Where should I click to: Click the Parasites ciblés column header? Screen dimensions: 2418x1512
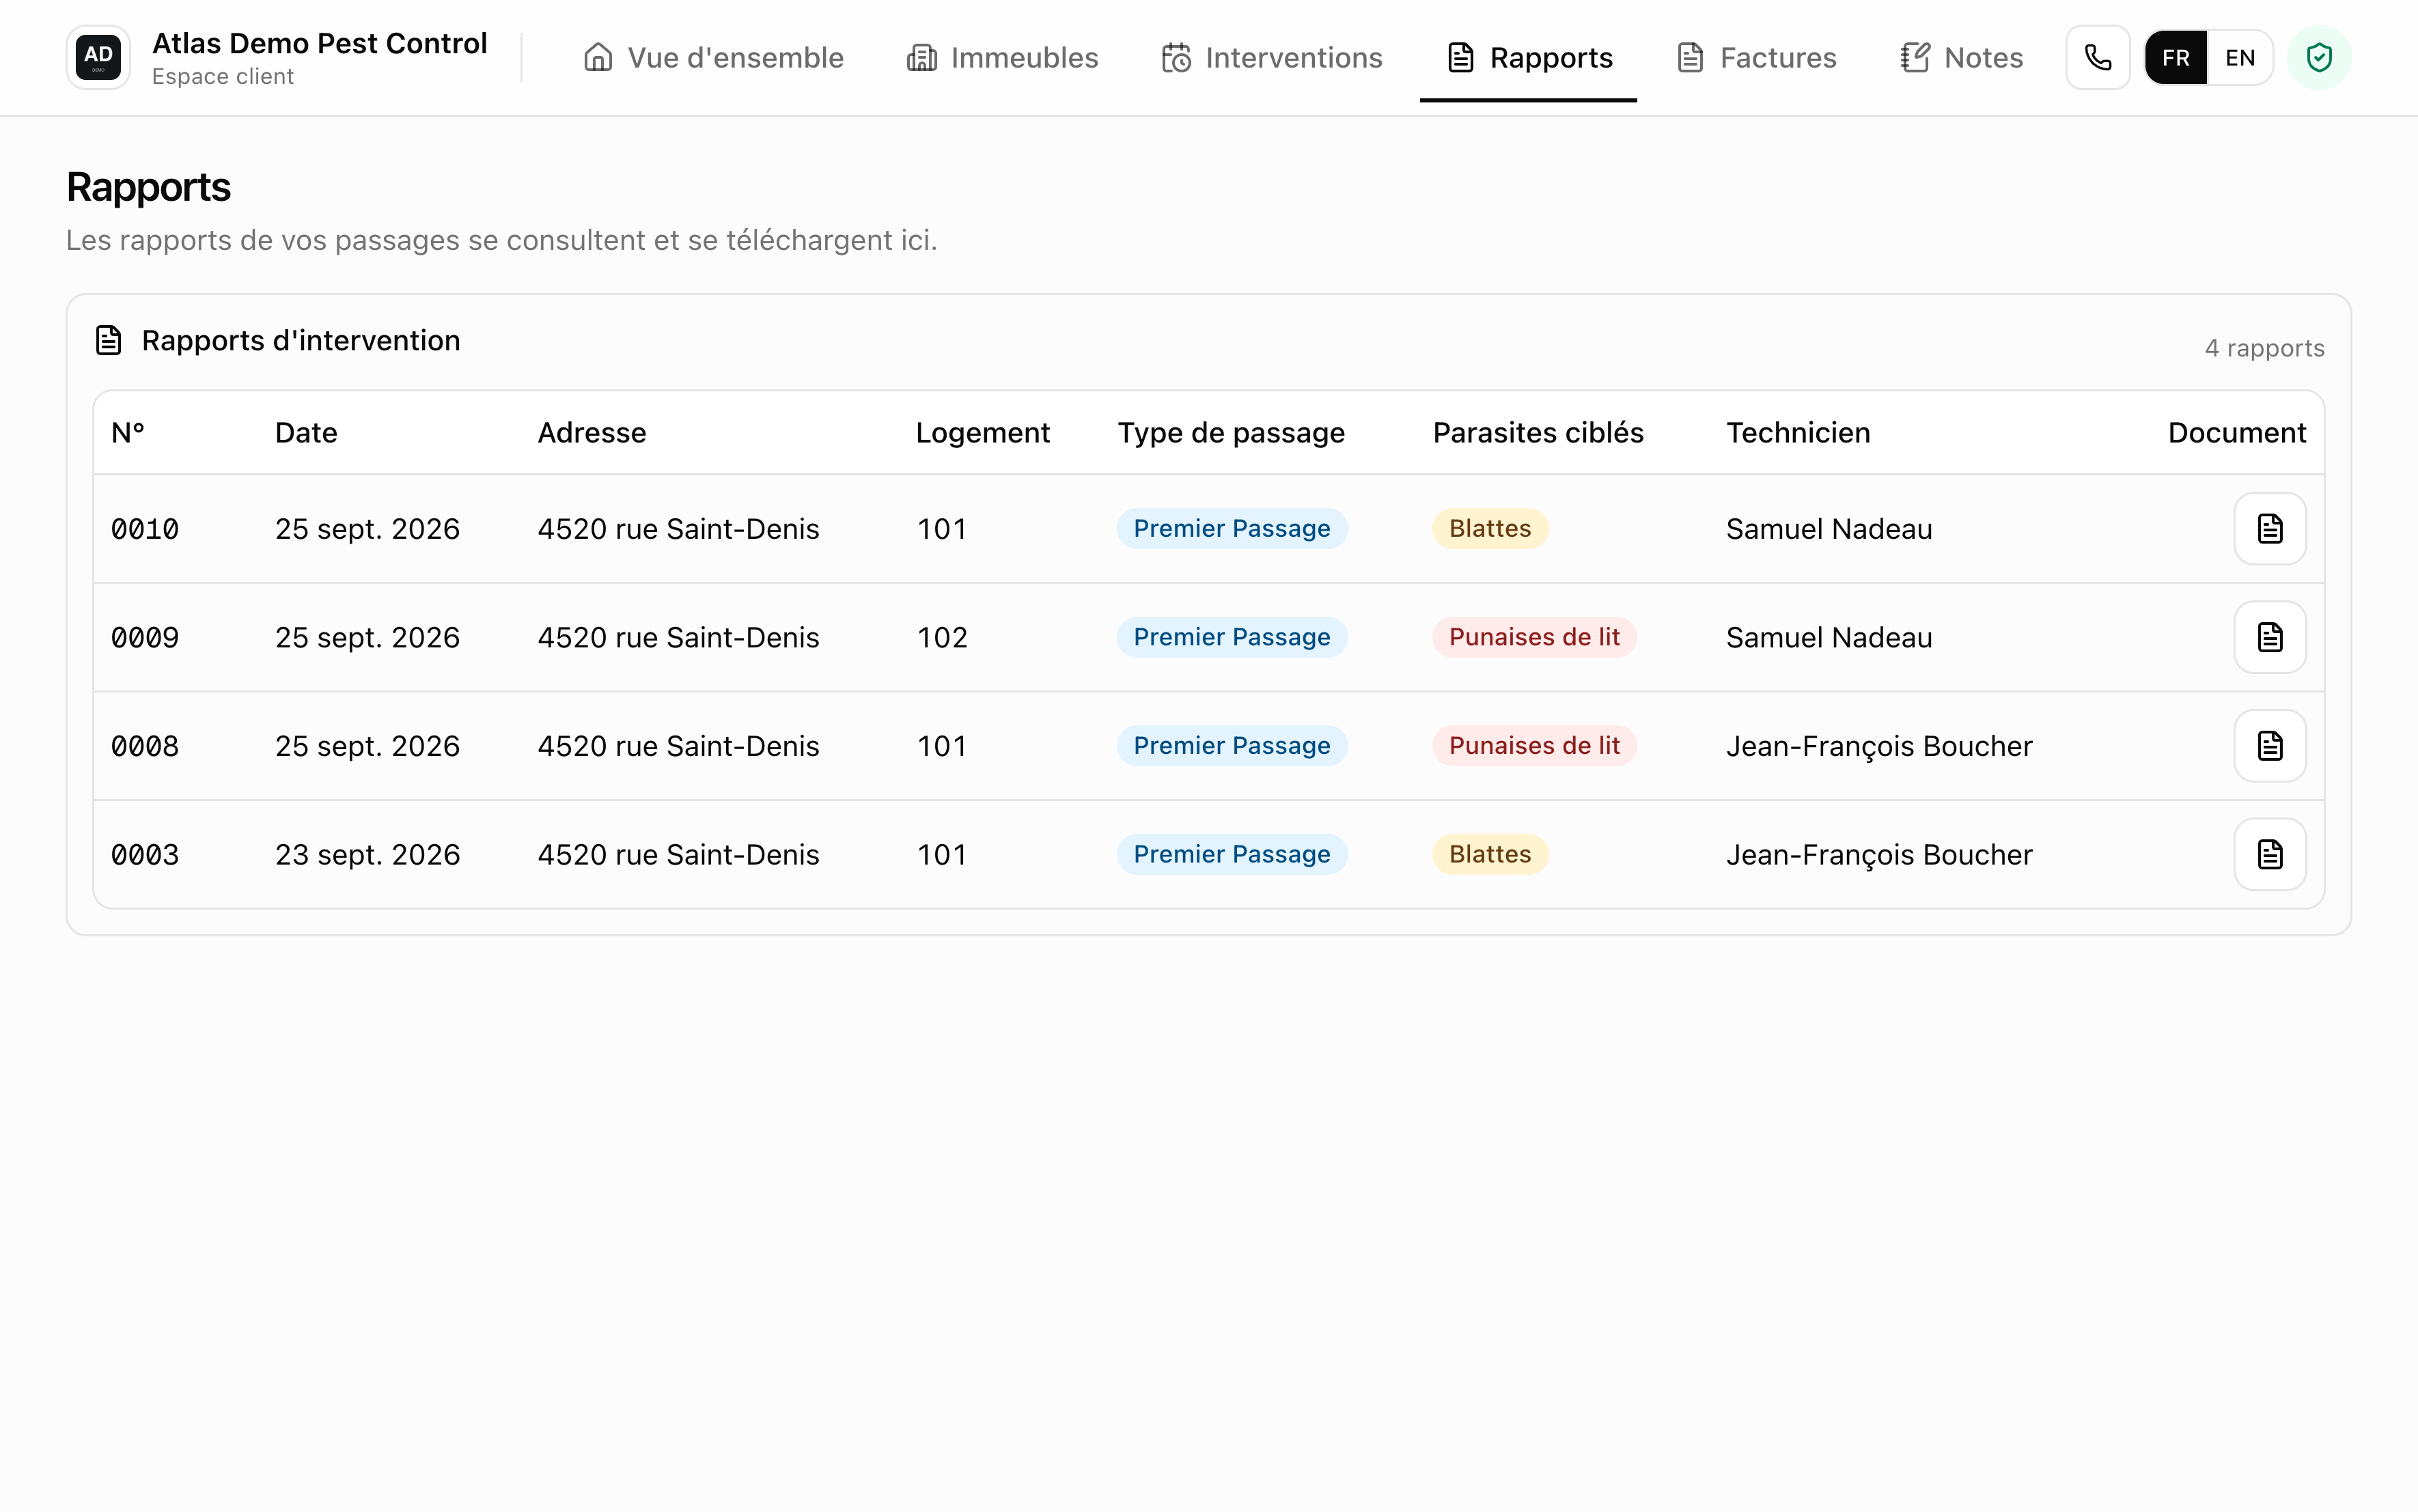coord(1538,433)
